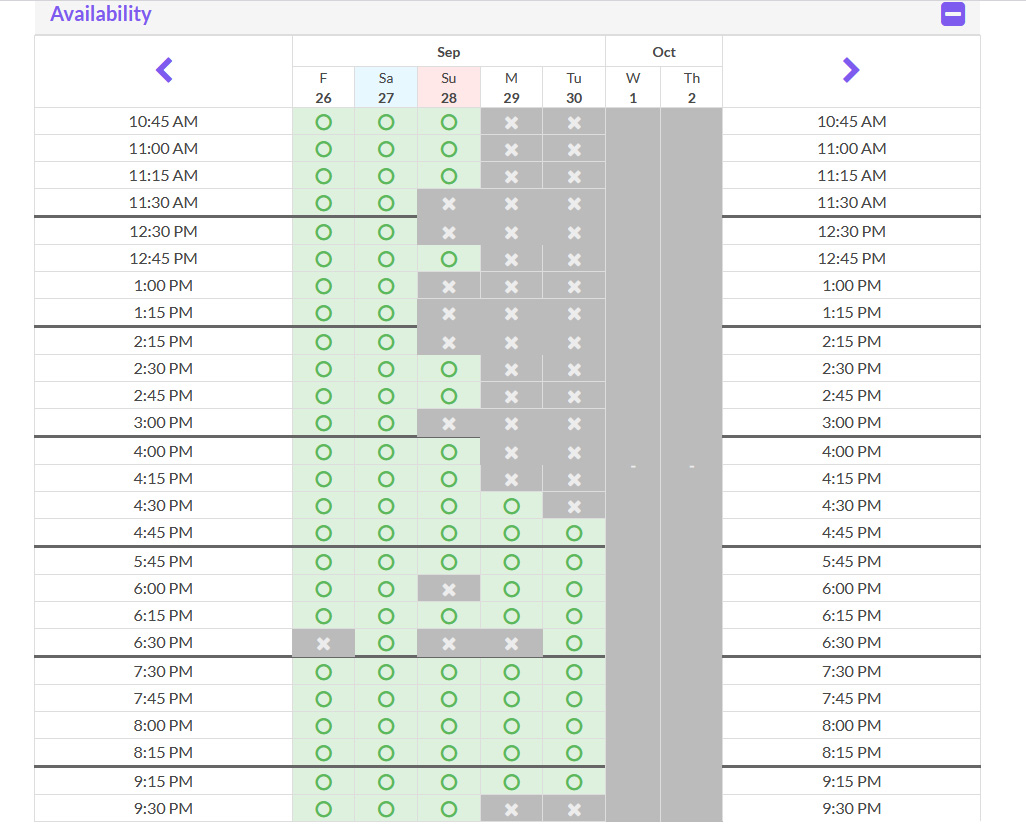
Task: Click unavailable X Tuesday 30 at 10:45 AM
Action: point(574,123)
